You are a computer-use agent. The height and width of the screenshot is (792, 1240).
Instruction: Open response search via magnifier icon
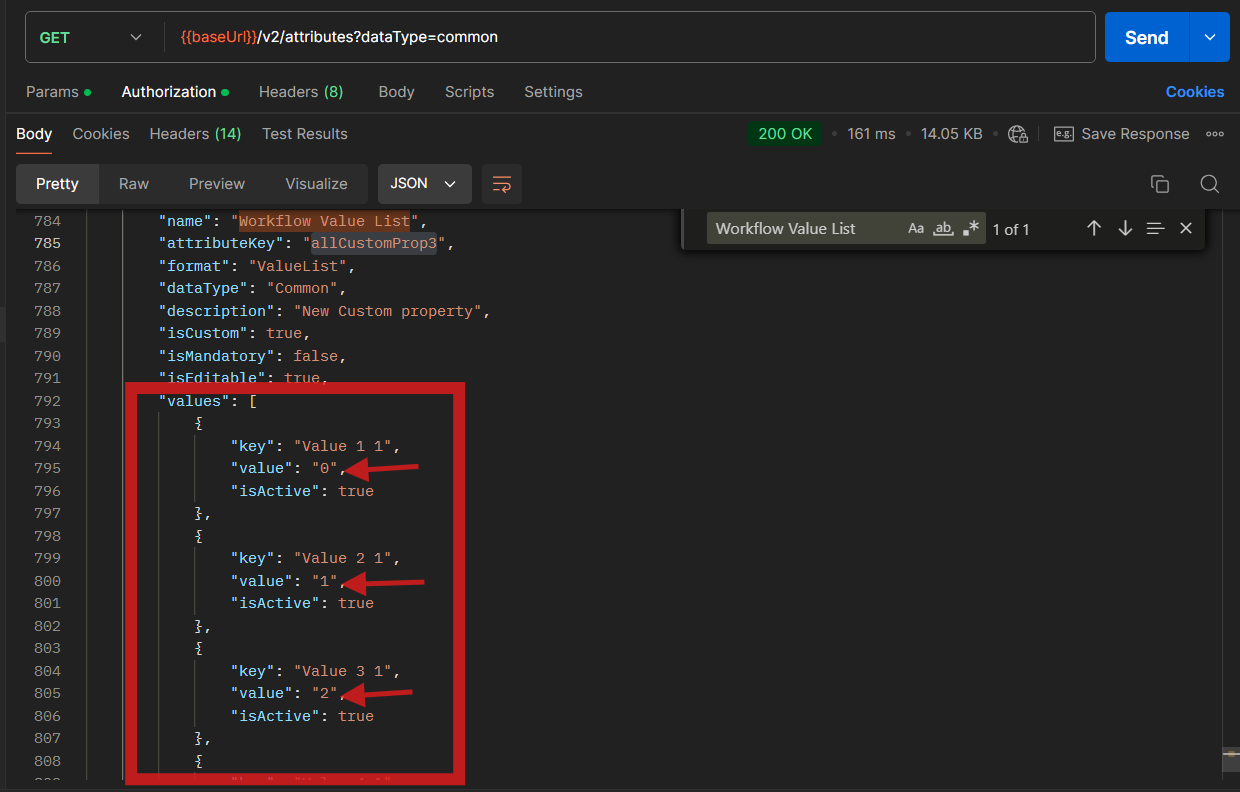click(x=1209, y=184)
